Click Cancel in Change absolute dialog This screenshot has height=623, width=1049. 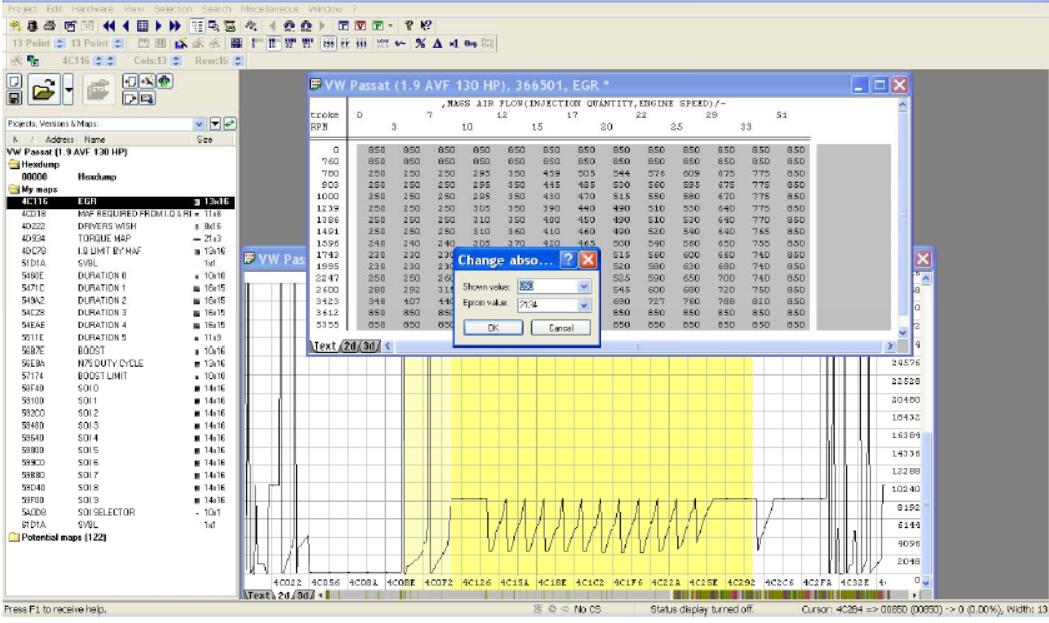click(561, 328)
